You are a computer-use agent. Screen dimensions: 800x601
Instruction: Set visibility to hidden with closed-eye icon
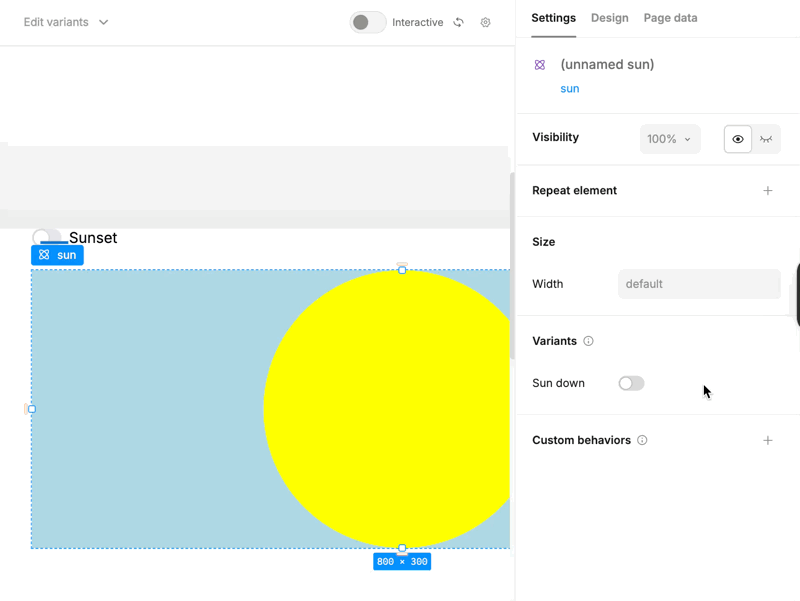[x=766, y=139]
